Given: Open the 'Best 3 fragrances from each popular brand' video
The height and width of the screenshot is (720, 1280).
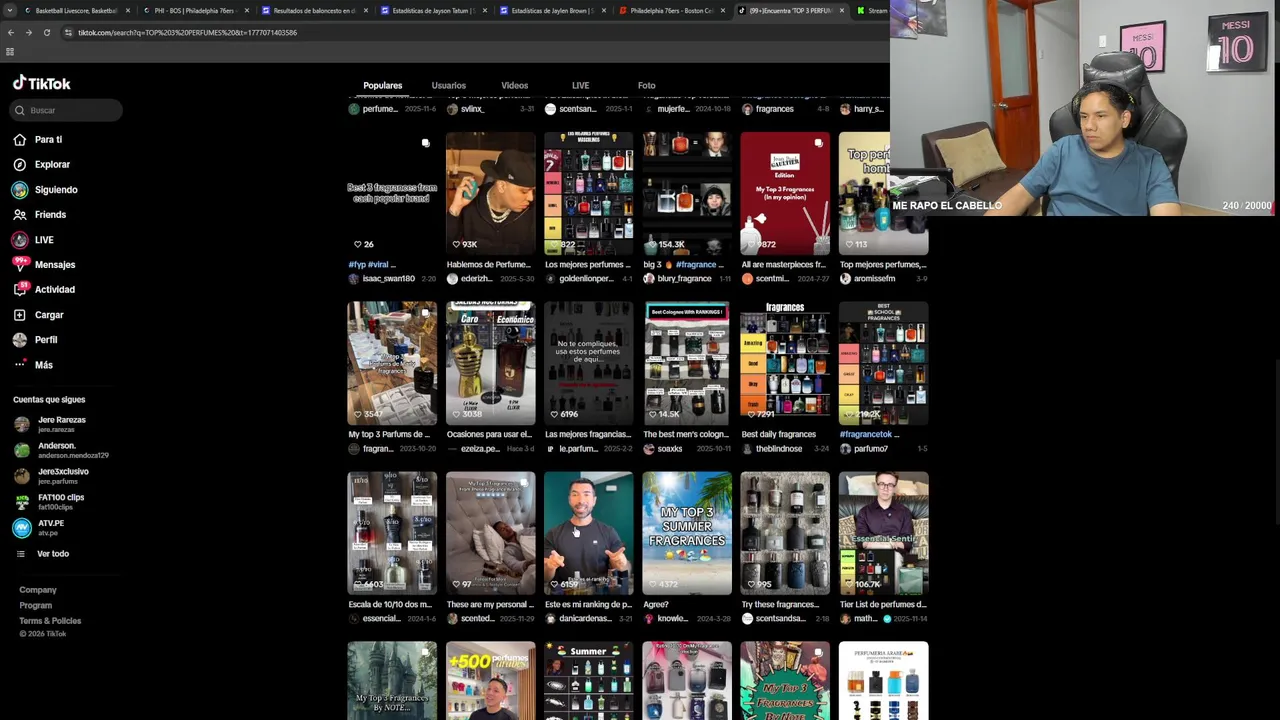Looking at the screenshot, I should point(392,193).
